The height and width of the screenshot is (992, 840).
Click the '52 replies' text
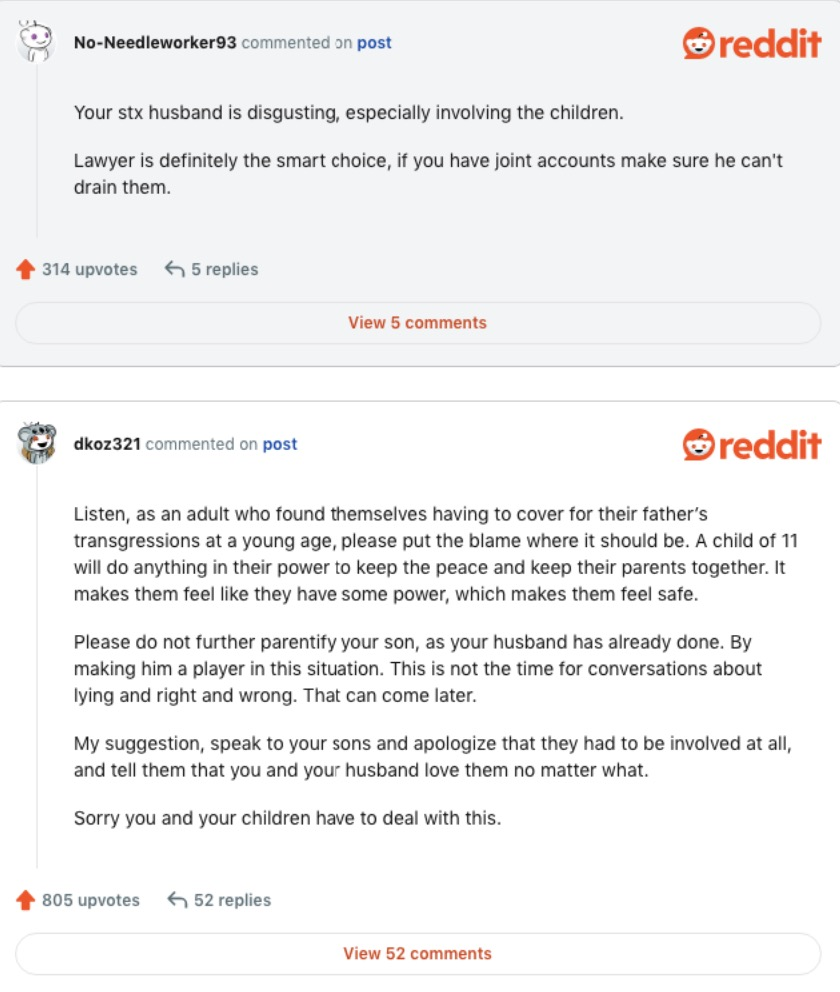232,900
